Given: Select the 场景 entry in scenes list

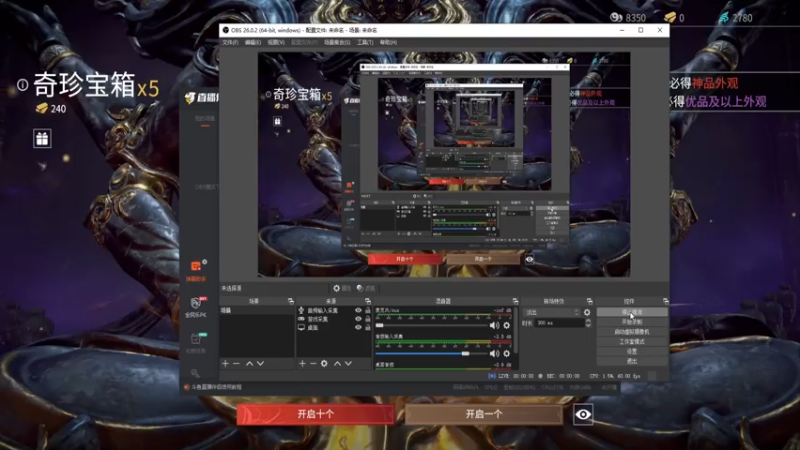Looking at the screenshot, I should [257, 310].
